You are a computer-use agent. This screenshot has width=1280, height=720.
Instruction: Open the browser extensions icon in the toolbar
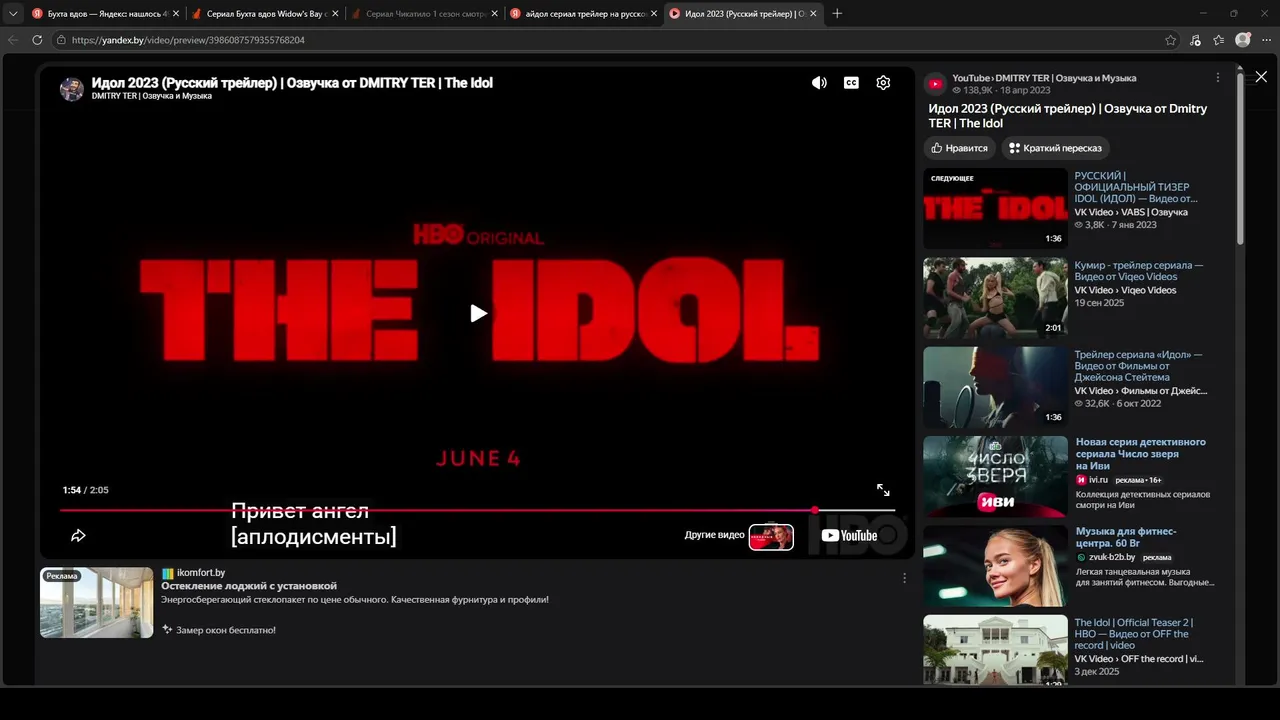1195,40
